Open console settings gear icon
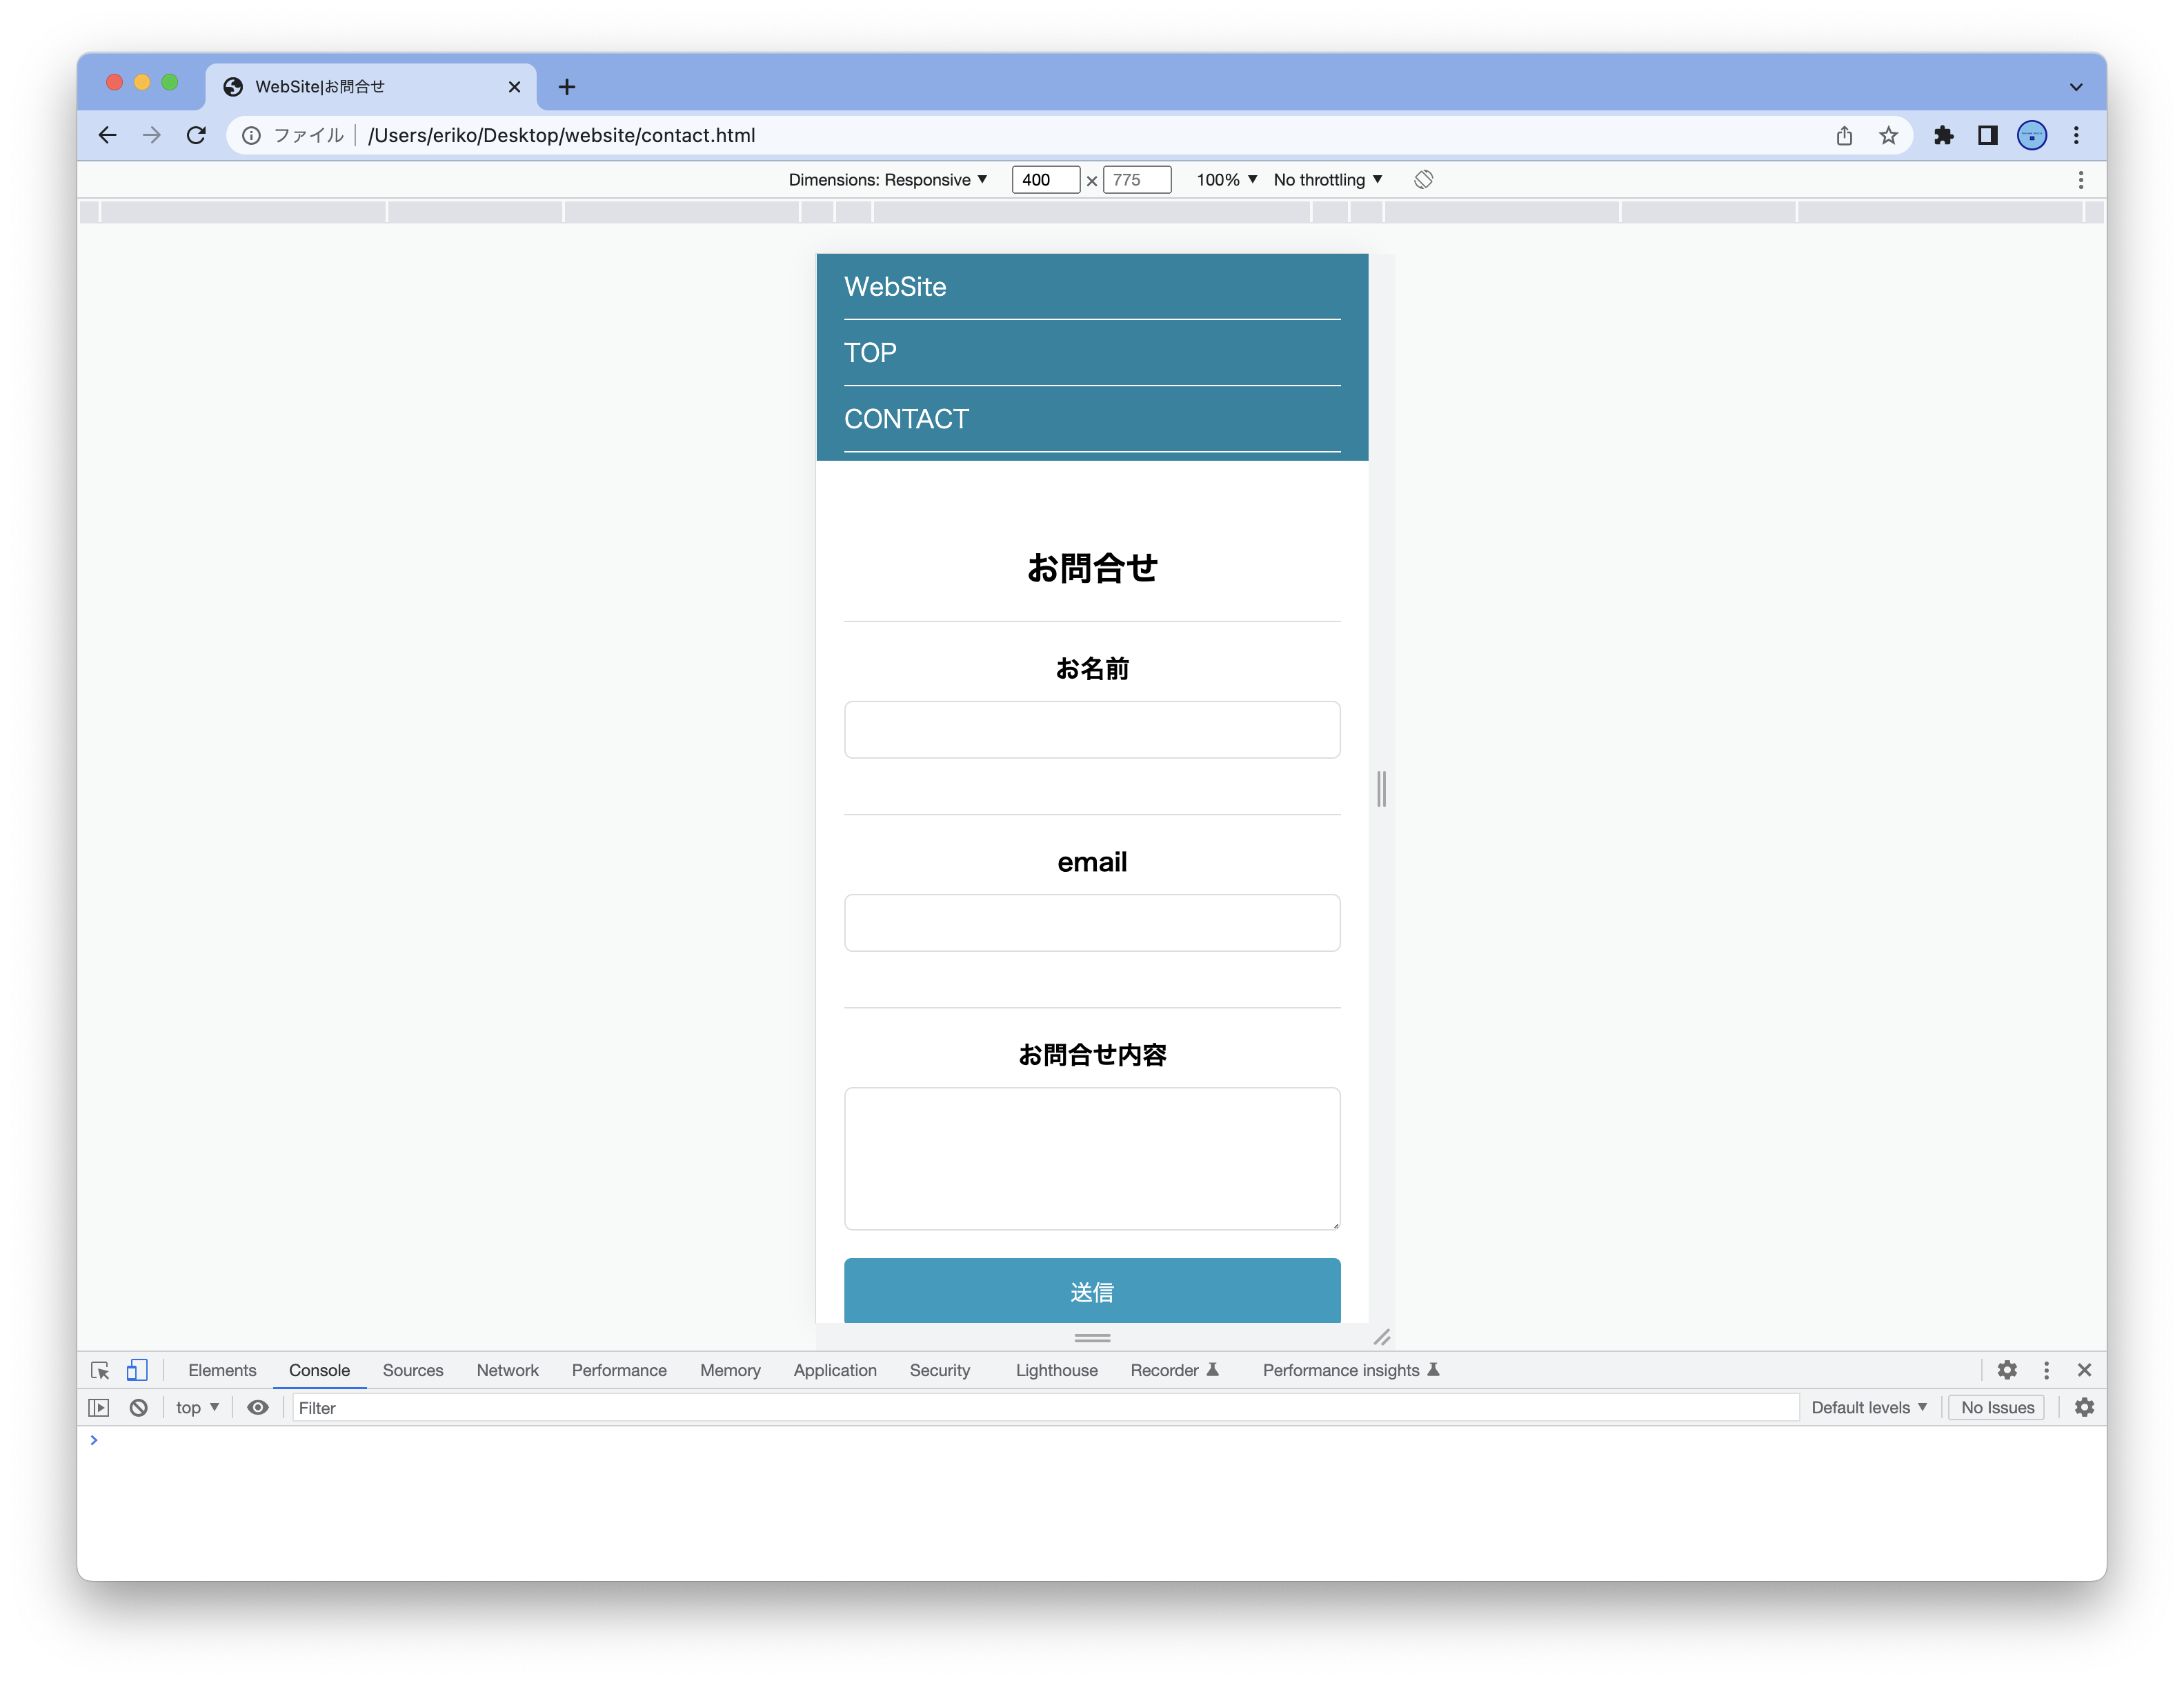This screenshot has height=1683, width=2184. coord(2084,1408)
